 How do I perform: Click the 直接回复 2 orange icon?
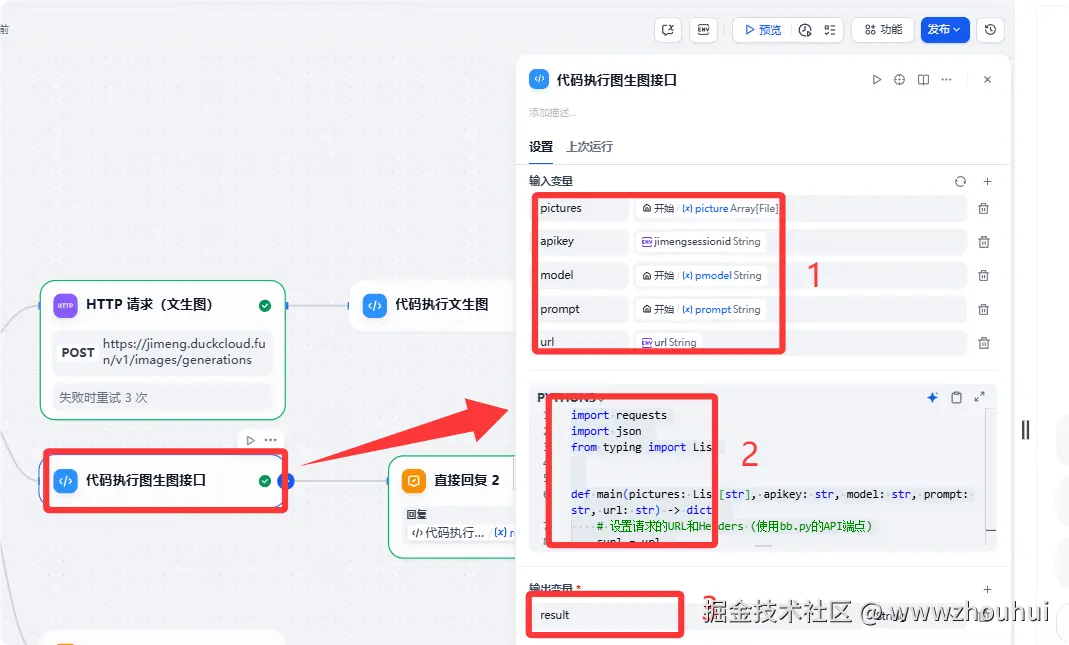[413, 481]
